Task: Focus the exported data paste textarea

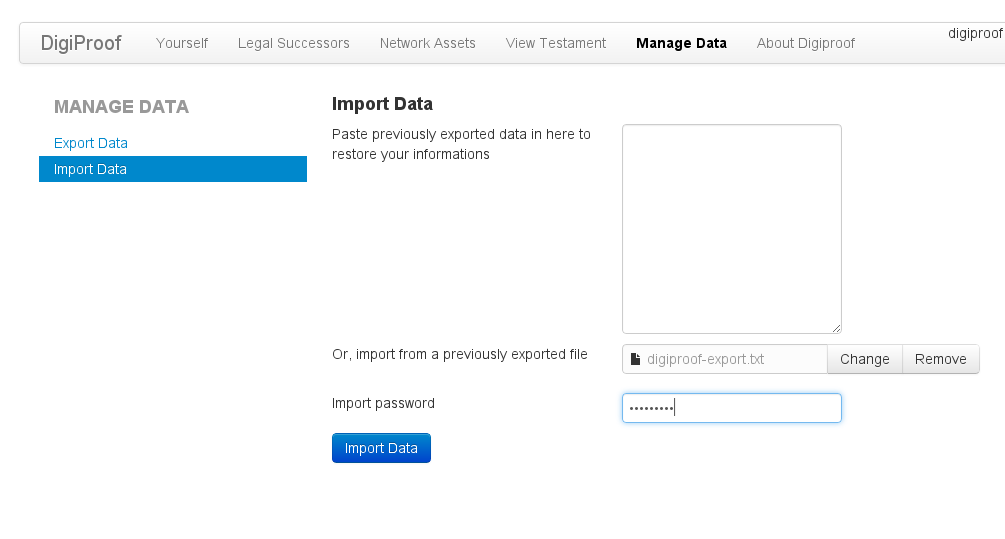Action: (731, 228)
